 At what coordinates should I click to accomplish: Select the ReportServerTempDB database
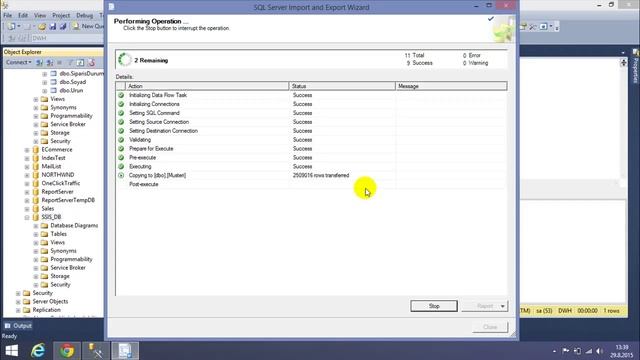coord(68,200)
